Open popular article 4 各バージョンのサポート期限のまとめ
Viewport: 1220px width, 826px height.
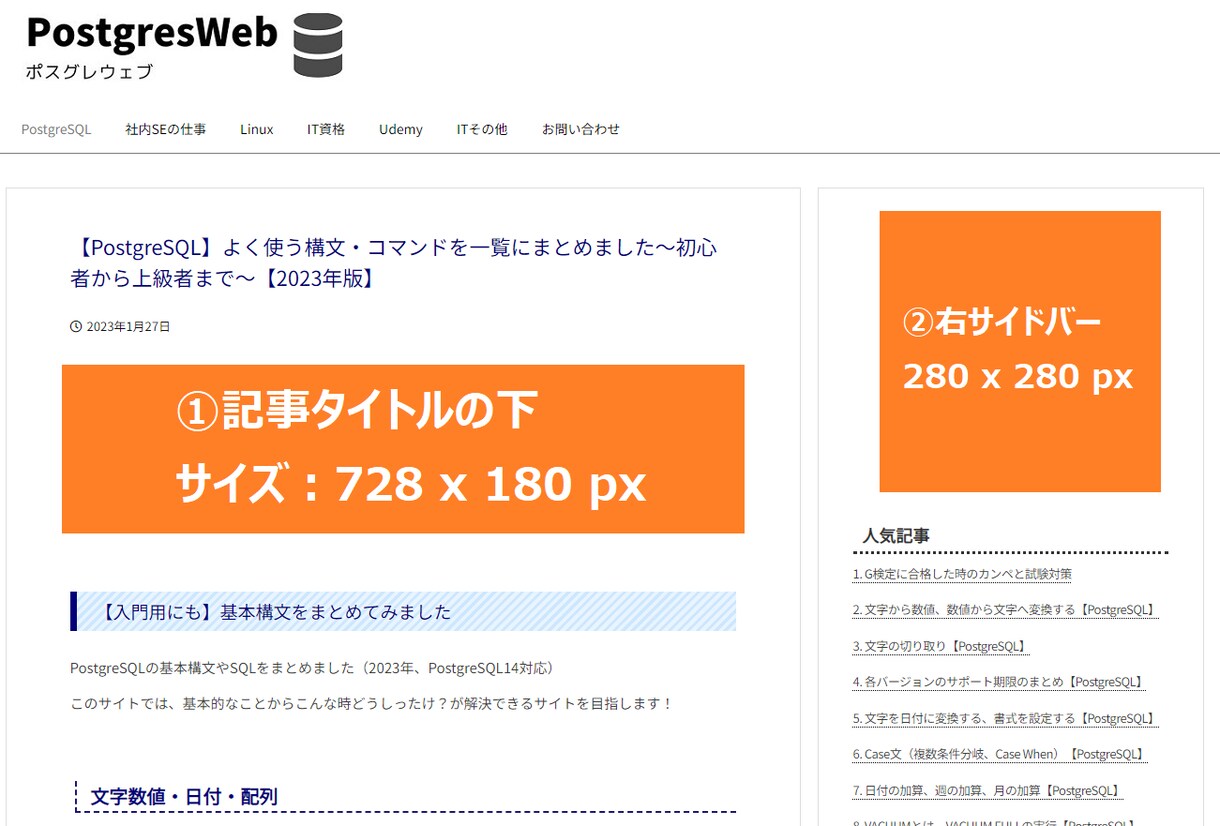click(999, 682)
